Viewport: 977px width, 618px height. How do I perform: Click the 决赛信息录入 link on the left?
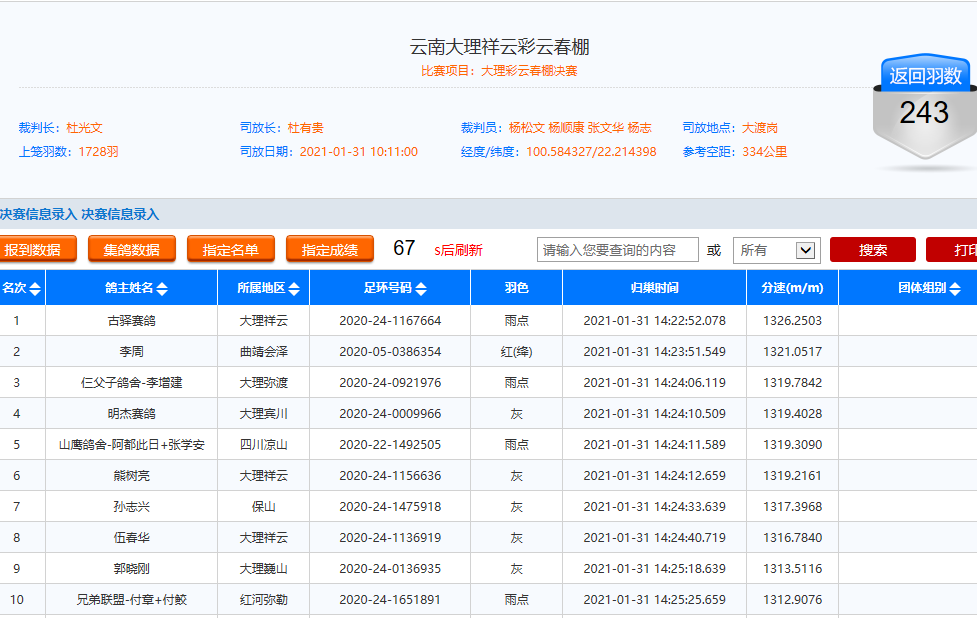click(x=39, y=214)
